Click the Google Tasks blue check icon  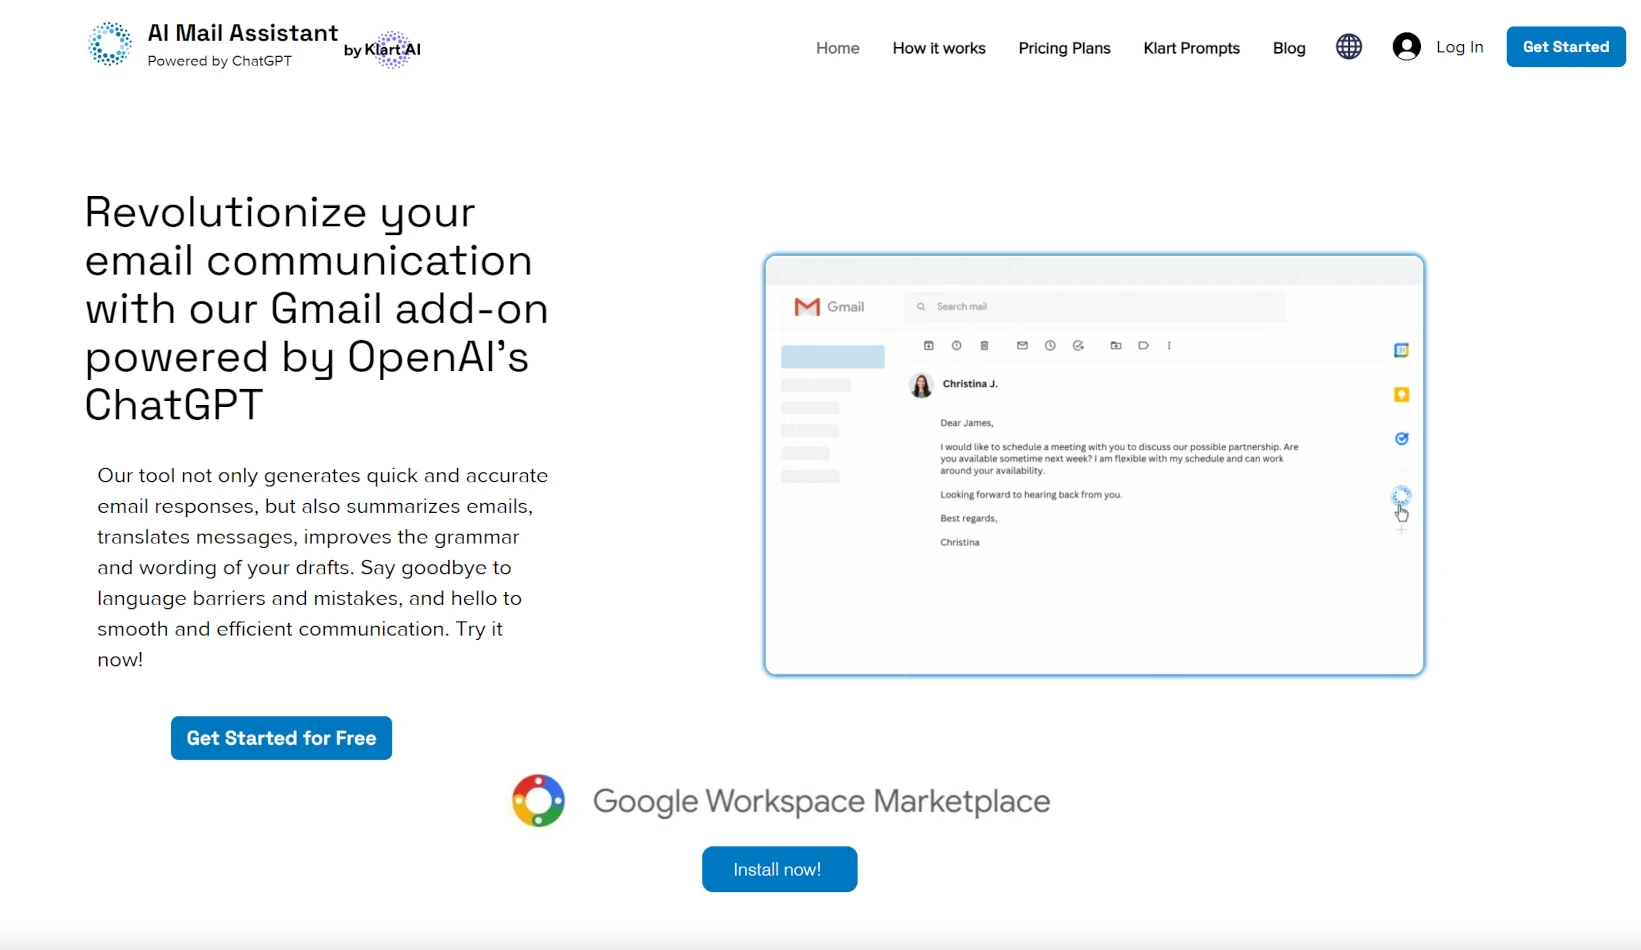(x=1401, y=439)
